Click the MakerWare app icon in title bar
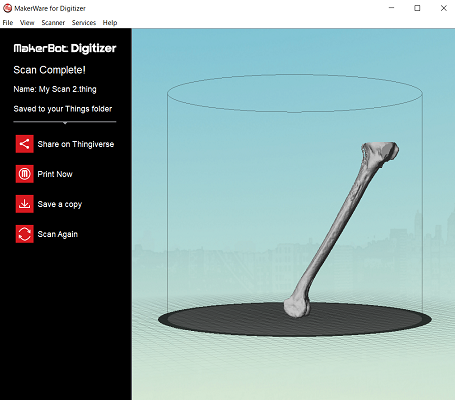Image resolution: width=455 pixels, height=400 pixels. pos(7,8)
